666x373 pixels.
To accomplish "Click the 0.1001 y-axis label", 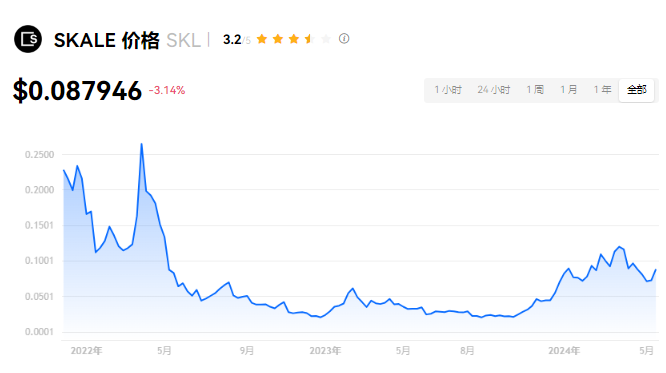I will pyautogui.click(x=40, y=260).
